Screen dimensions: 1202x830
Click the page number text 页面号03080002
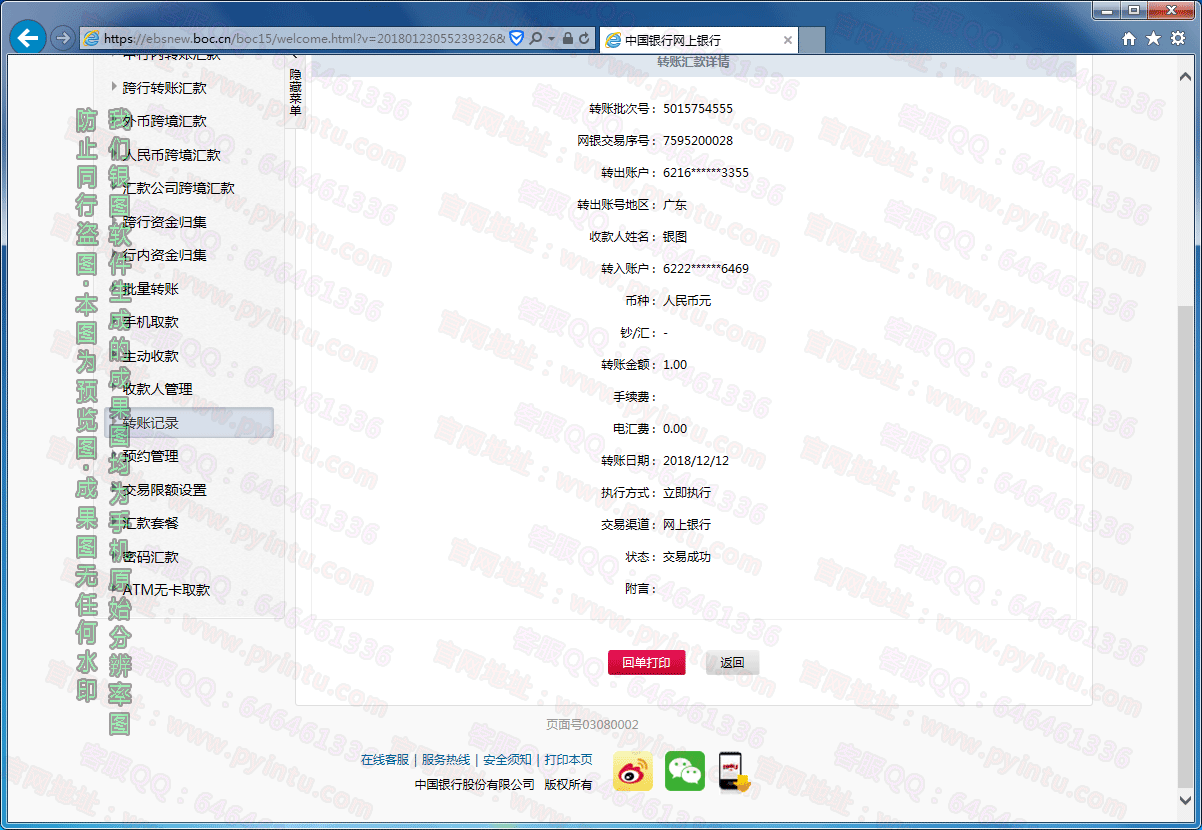tap(593, 725)
